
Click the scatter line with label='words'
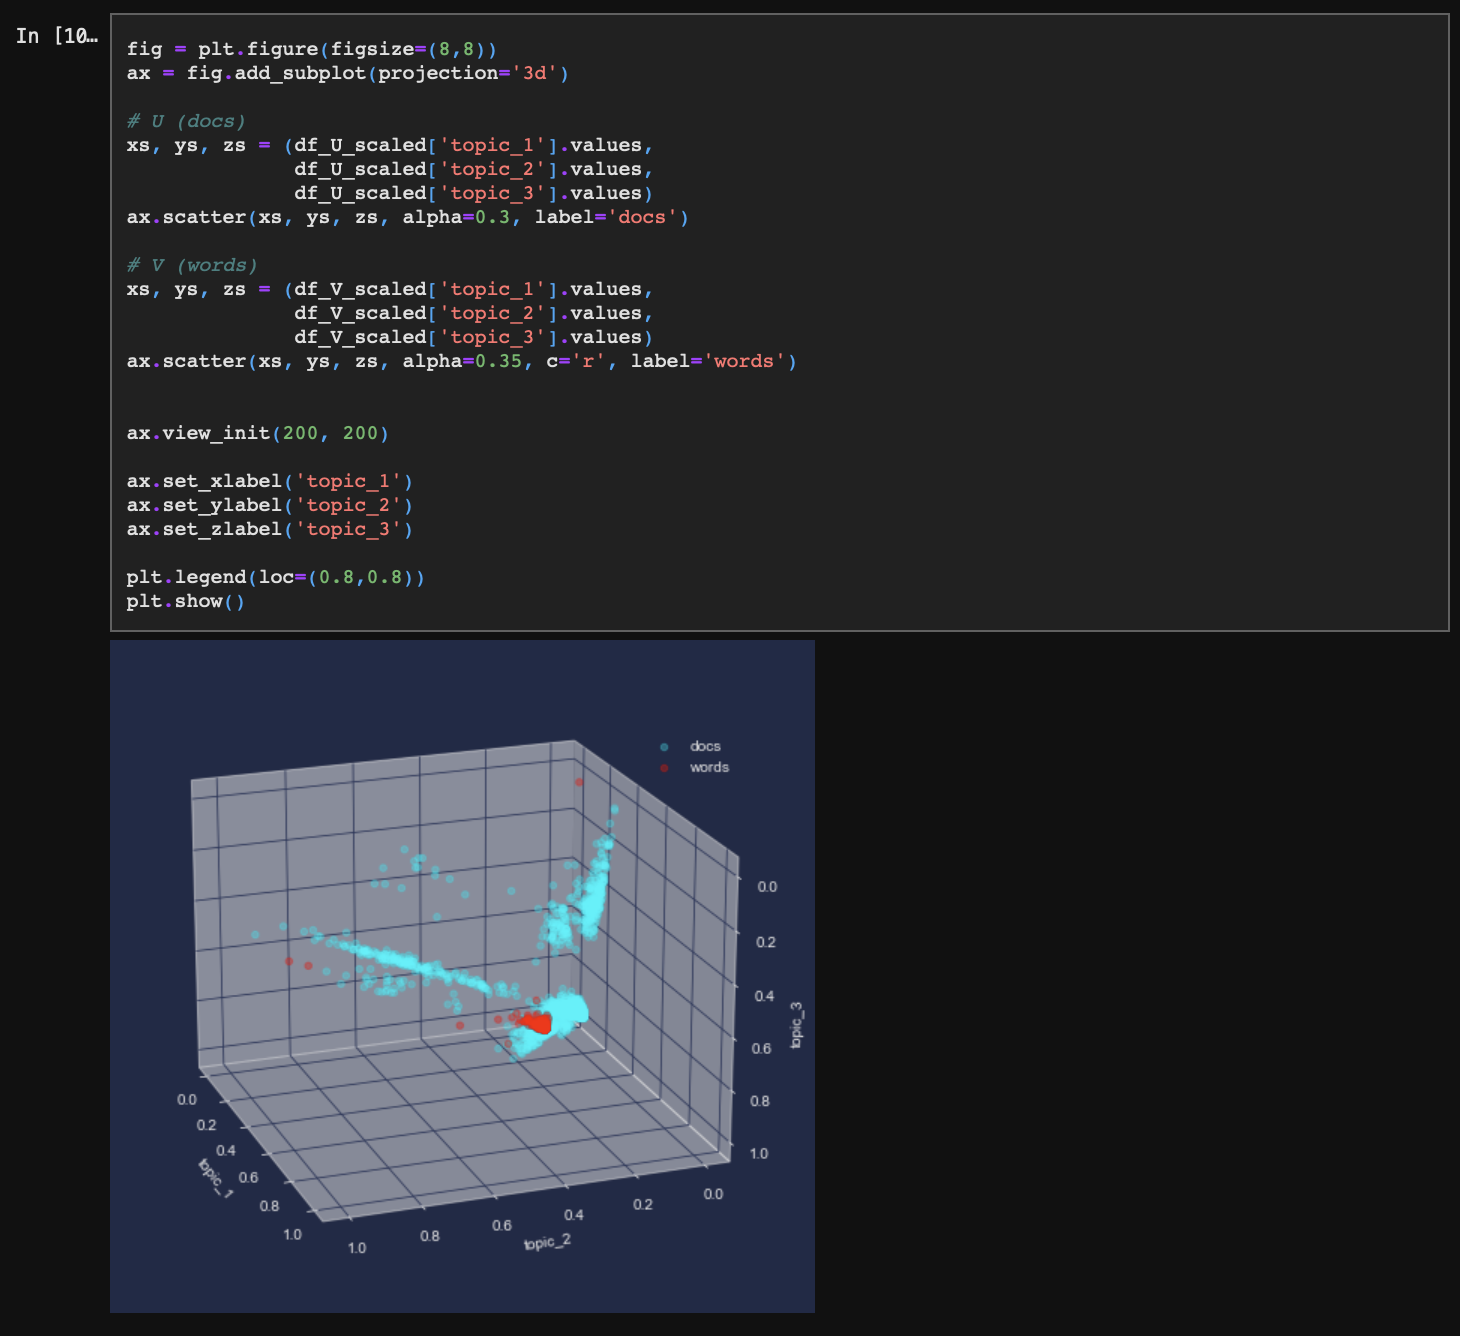click(x=461, y=361)
